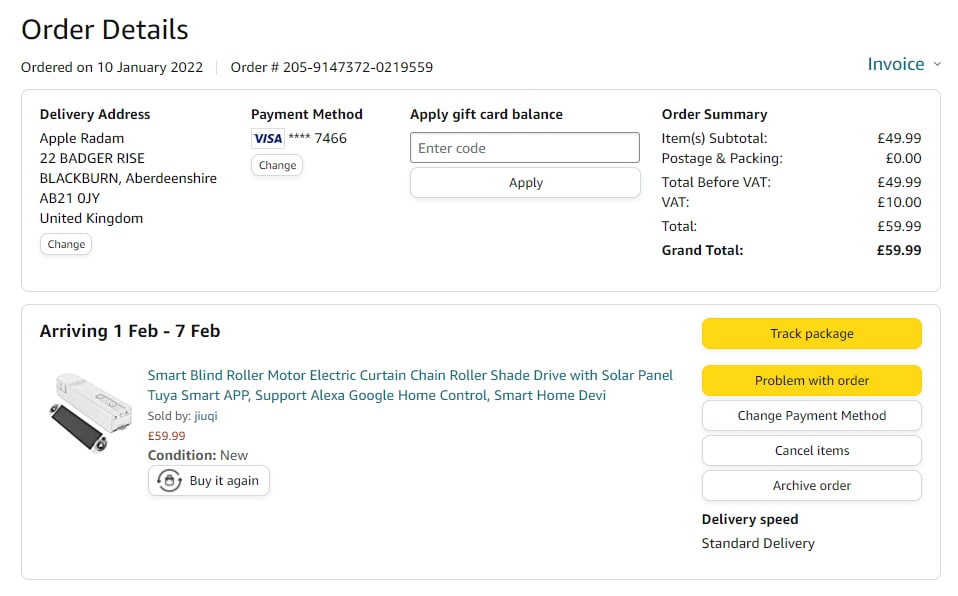Open the Invoice menu link
Screen dimensions: 958x596
895,64
